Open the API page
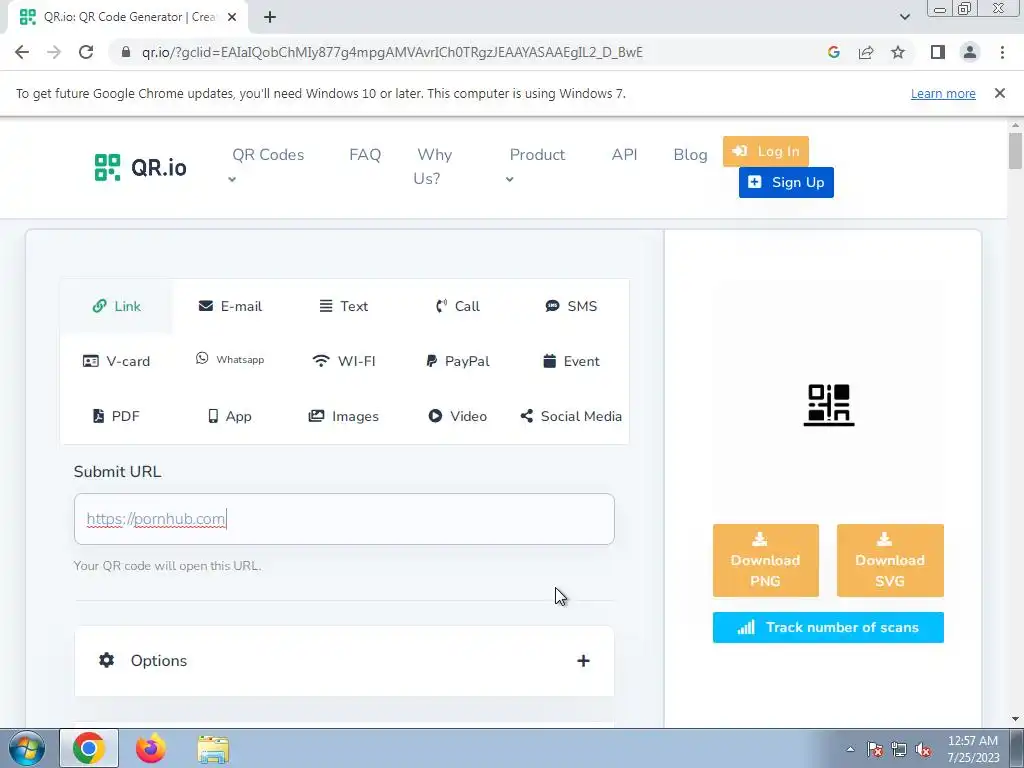1024x768 pixels. (x=624, y=155)
